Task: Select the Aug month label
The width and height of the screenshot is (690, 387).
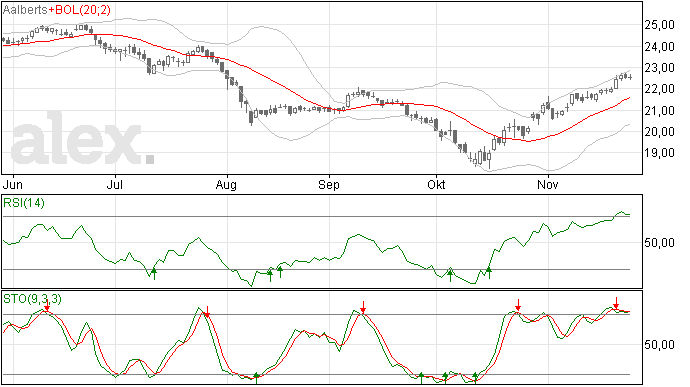Action: (226, 185)
